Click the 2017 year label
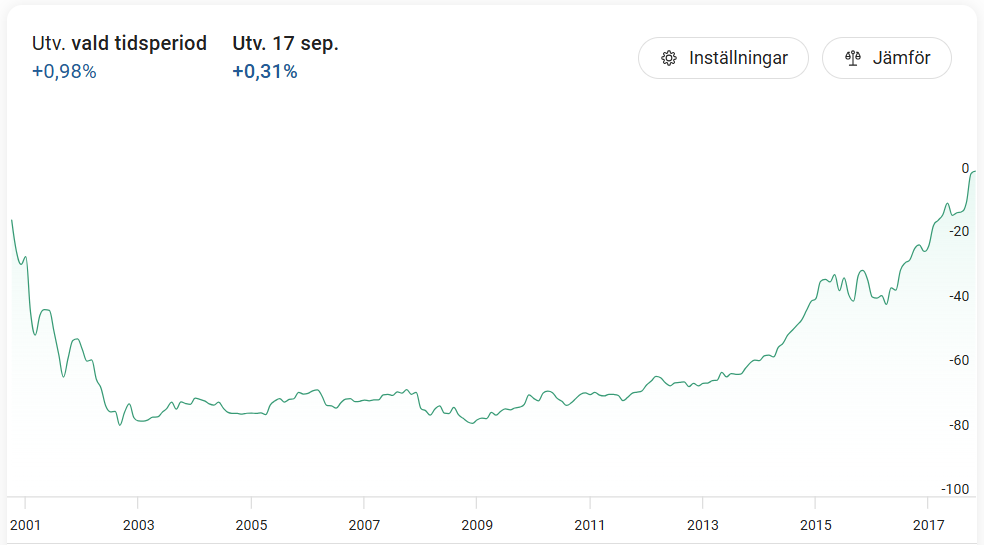The height and width of the screenshot is (545, 984). click(x=929, y=525)
